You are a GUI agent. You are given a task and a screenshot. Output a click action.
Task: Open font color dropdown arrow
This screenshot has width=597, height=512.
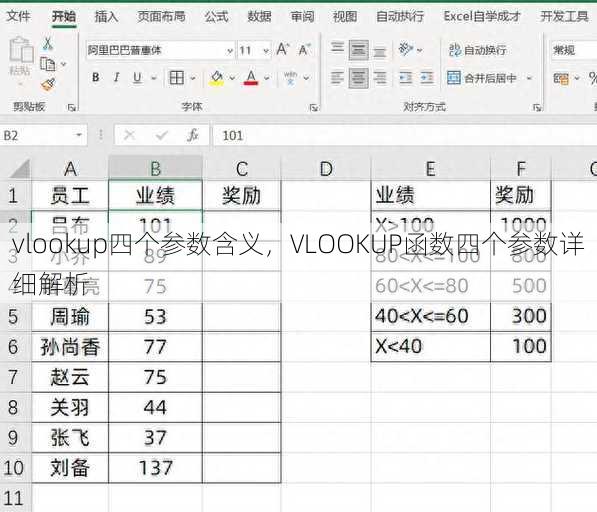point(267,78)
